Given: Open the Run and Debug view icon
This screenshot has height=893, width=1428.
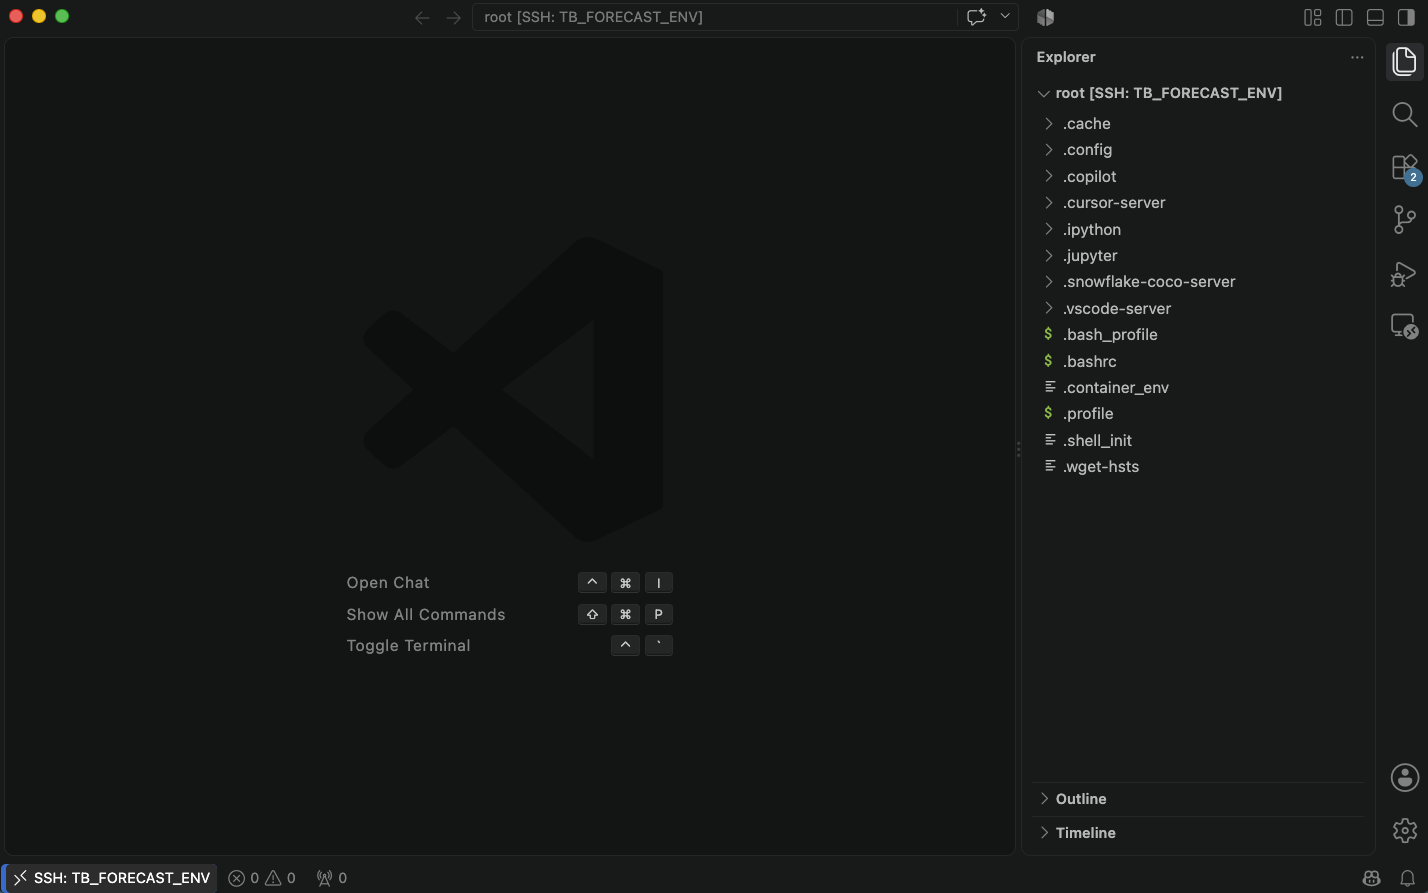Looking at the screenshot, I should [1404, 273].
